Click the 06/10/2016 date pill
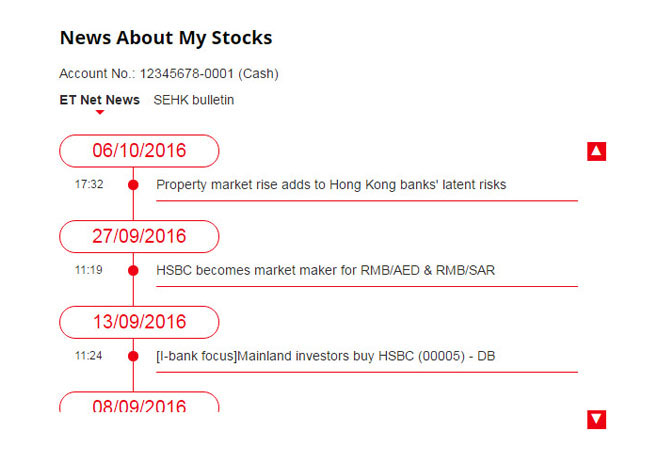The width and height of the screenshot is (650, 462). coord(139,151)
